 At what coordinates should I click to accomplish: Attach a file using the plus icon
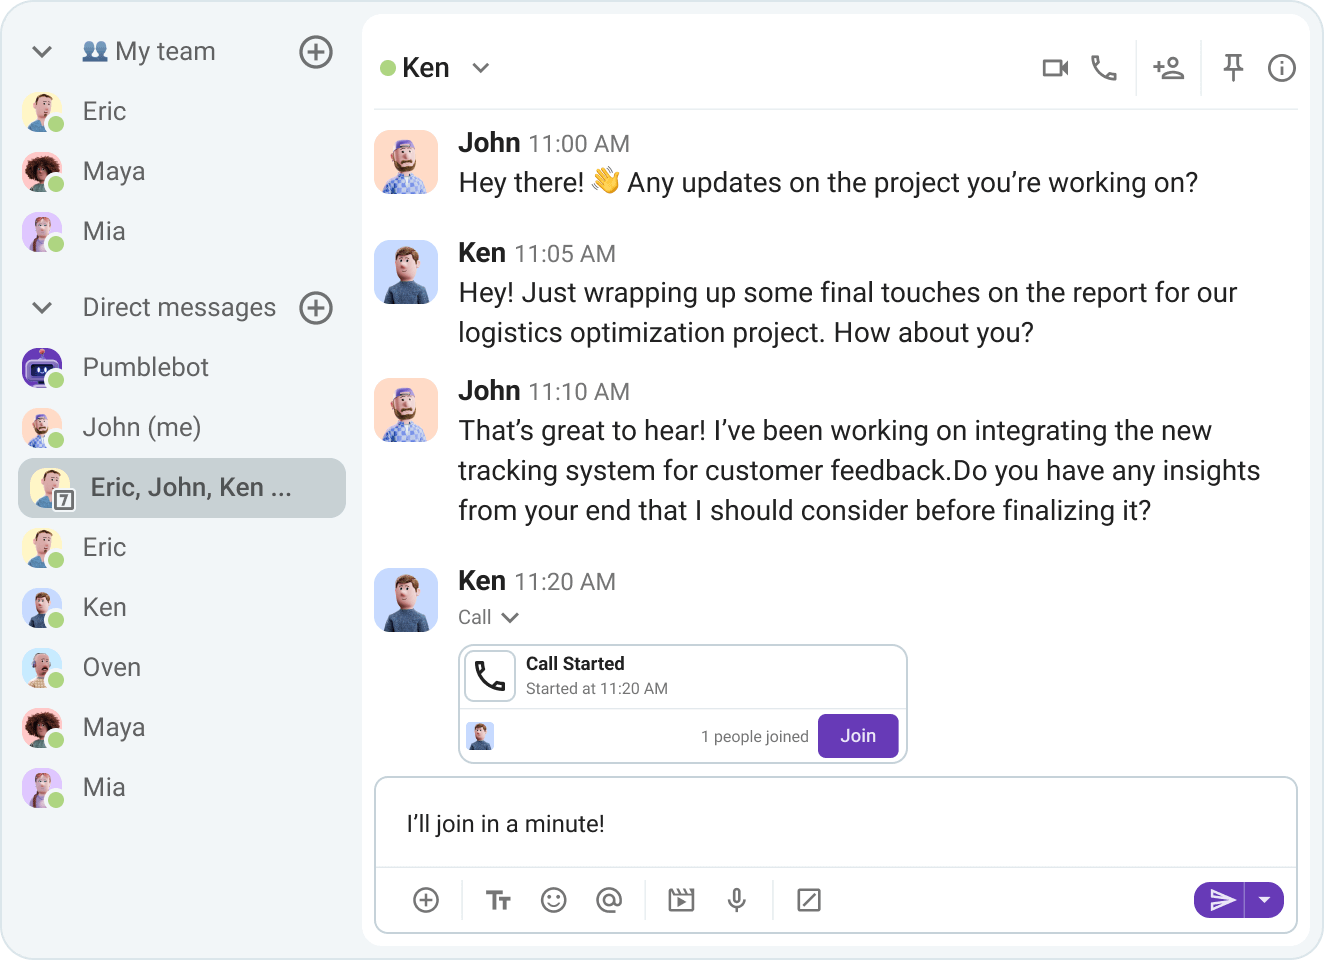tap(426, 900)
